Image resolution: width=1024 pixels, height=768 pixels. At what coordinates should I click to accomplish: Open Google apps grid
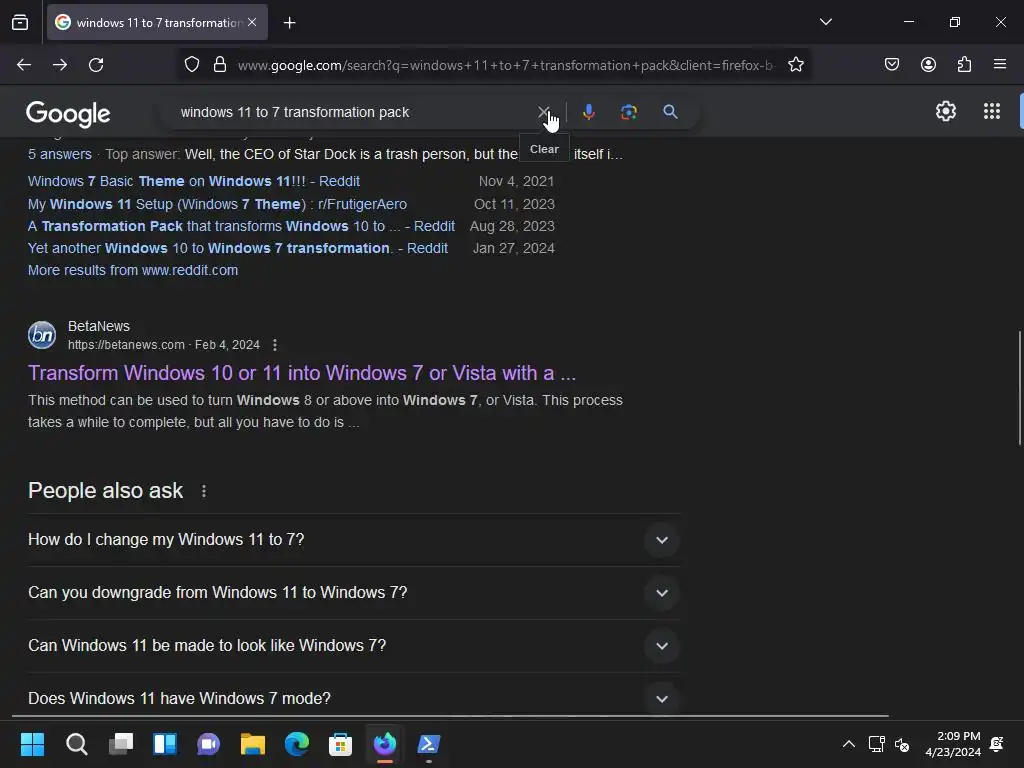tap(991, 112)
